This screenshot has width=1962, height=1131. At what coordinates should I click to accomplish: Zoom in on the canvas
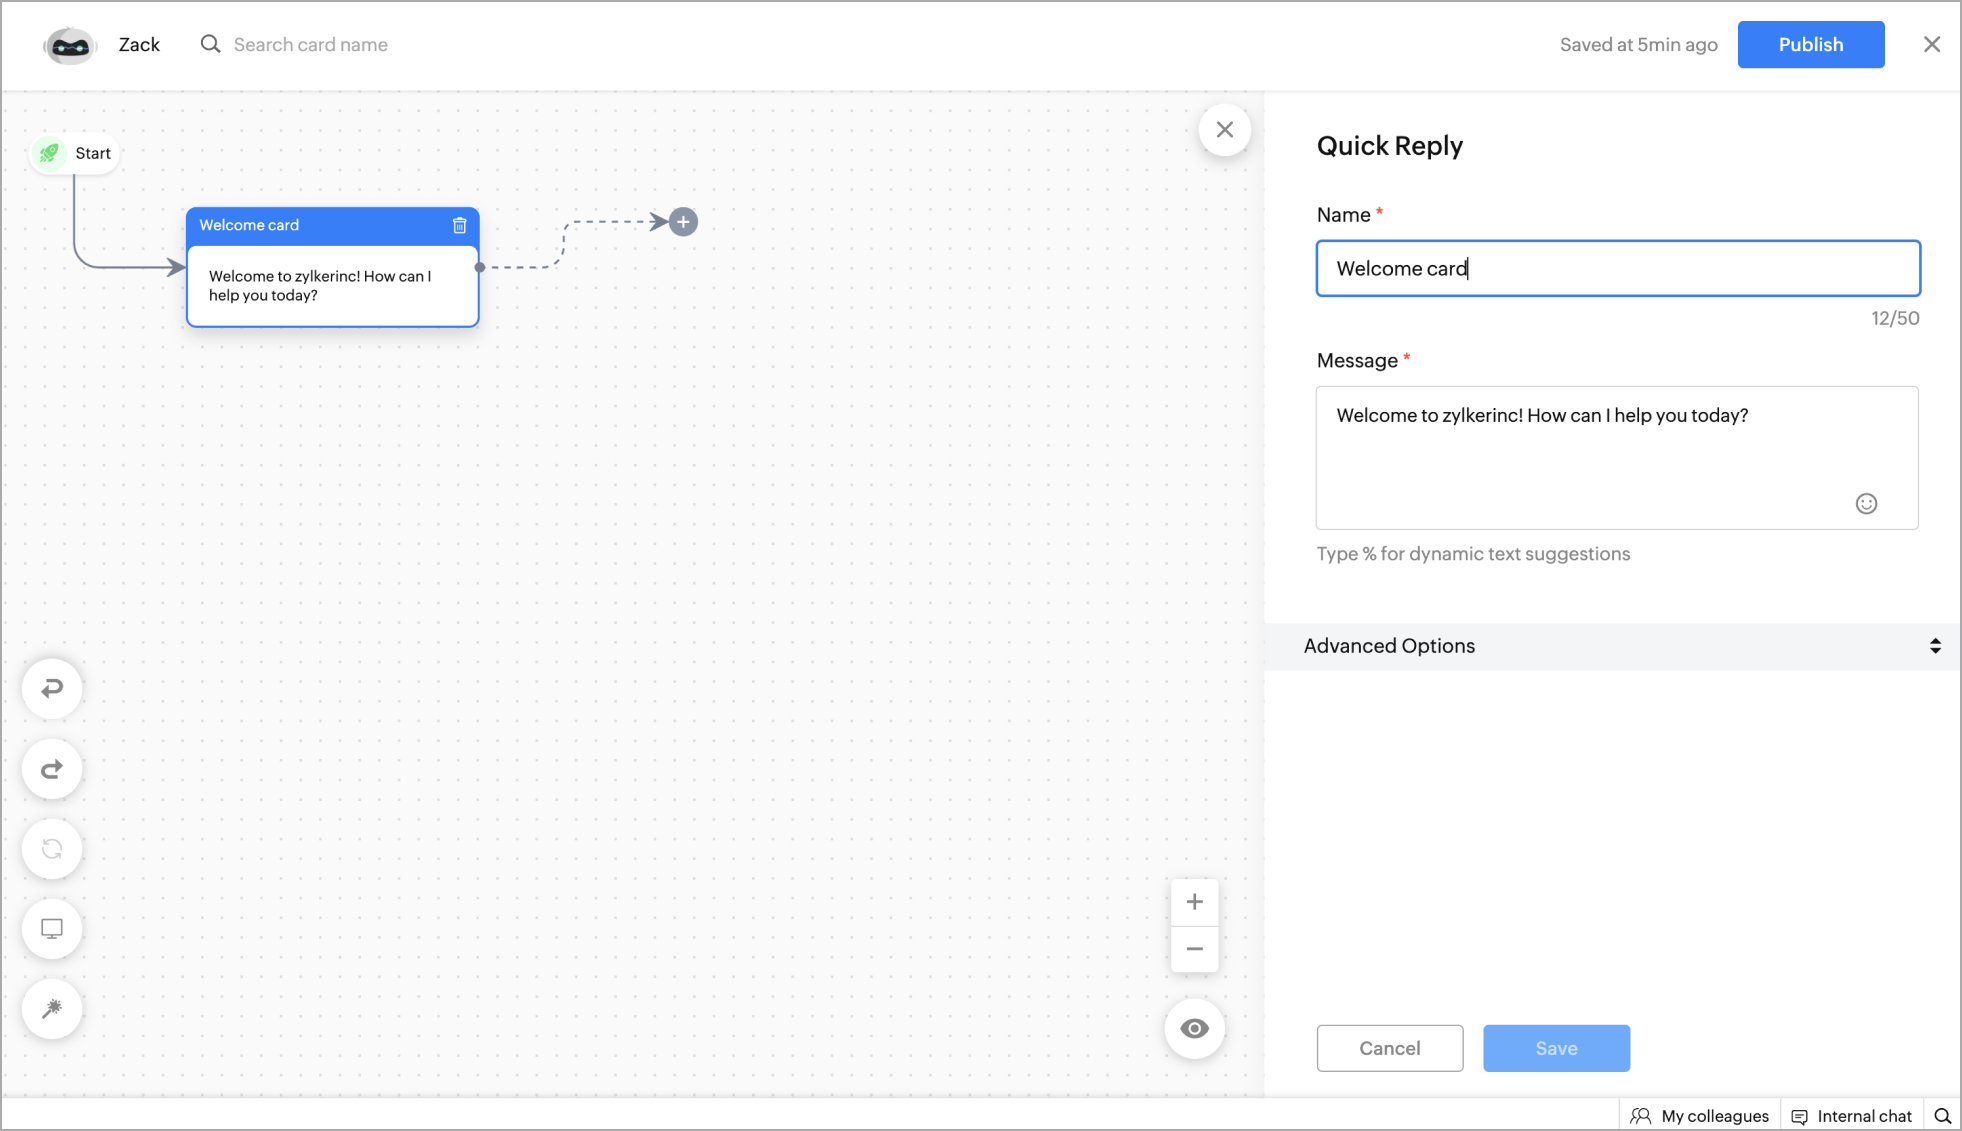[1195, 902]
